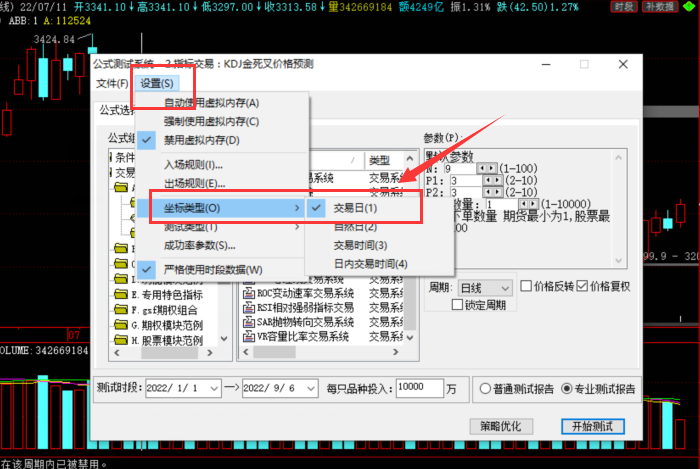Screen dimensions: 700x469
Task: Increase parameter N with right stepper arrow
Action: tap(492, 168)
